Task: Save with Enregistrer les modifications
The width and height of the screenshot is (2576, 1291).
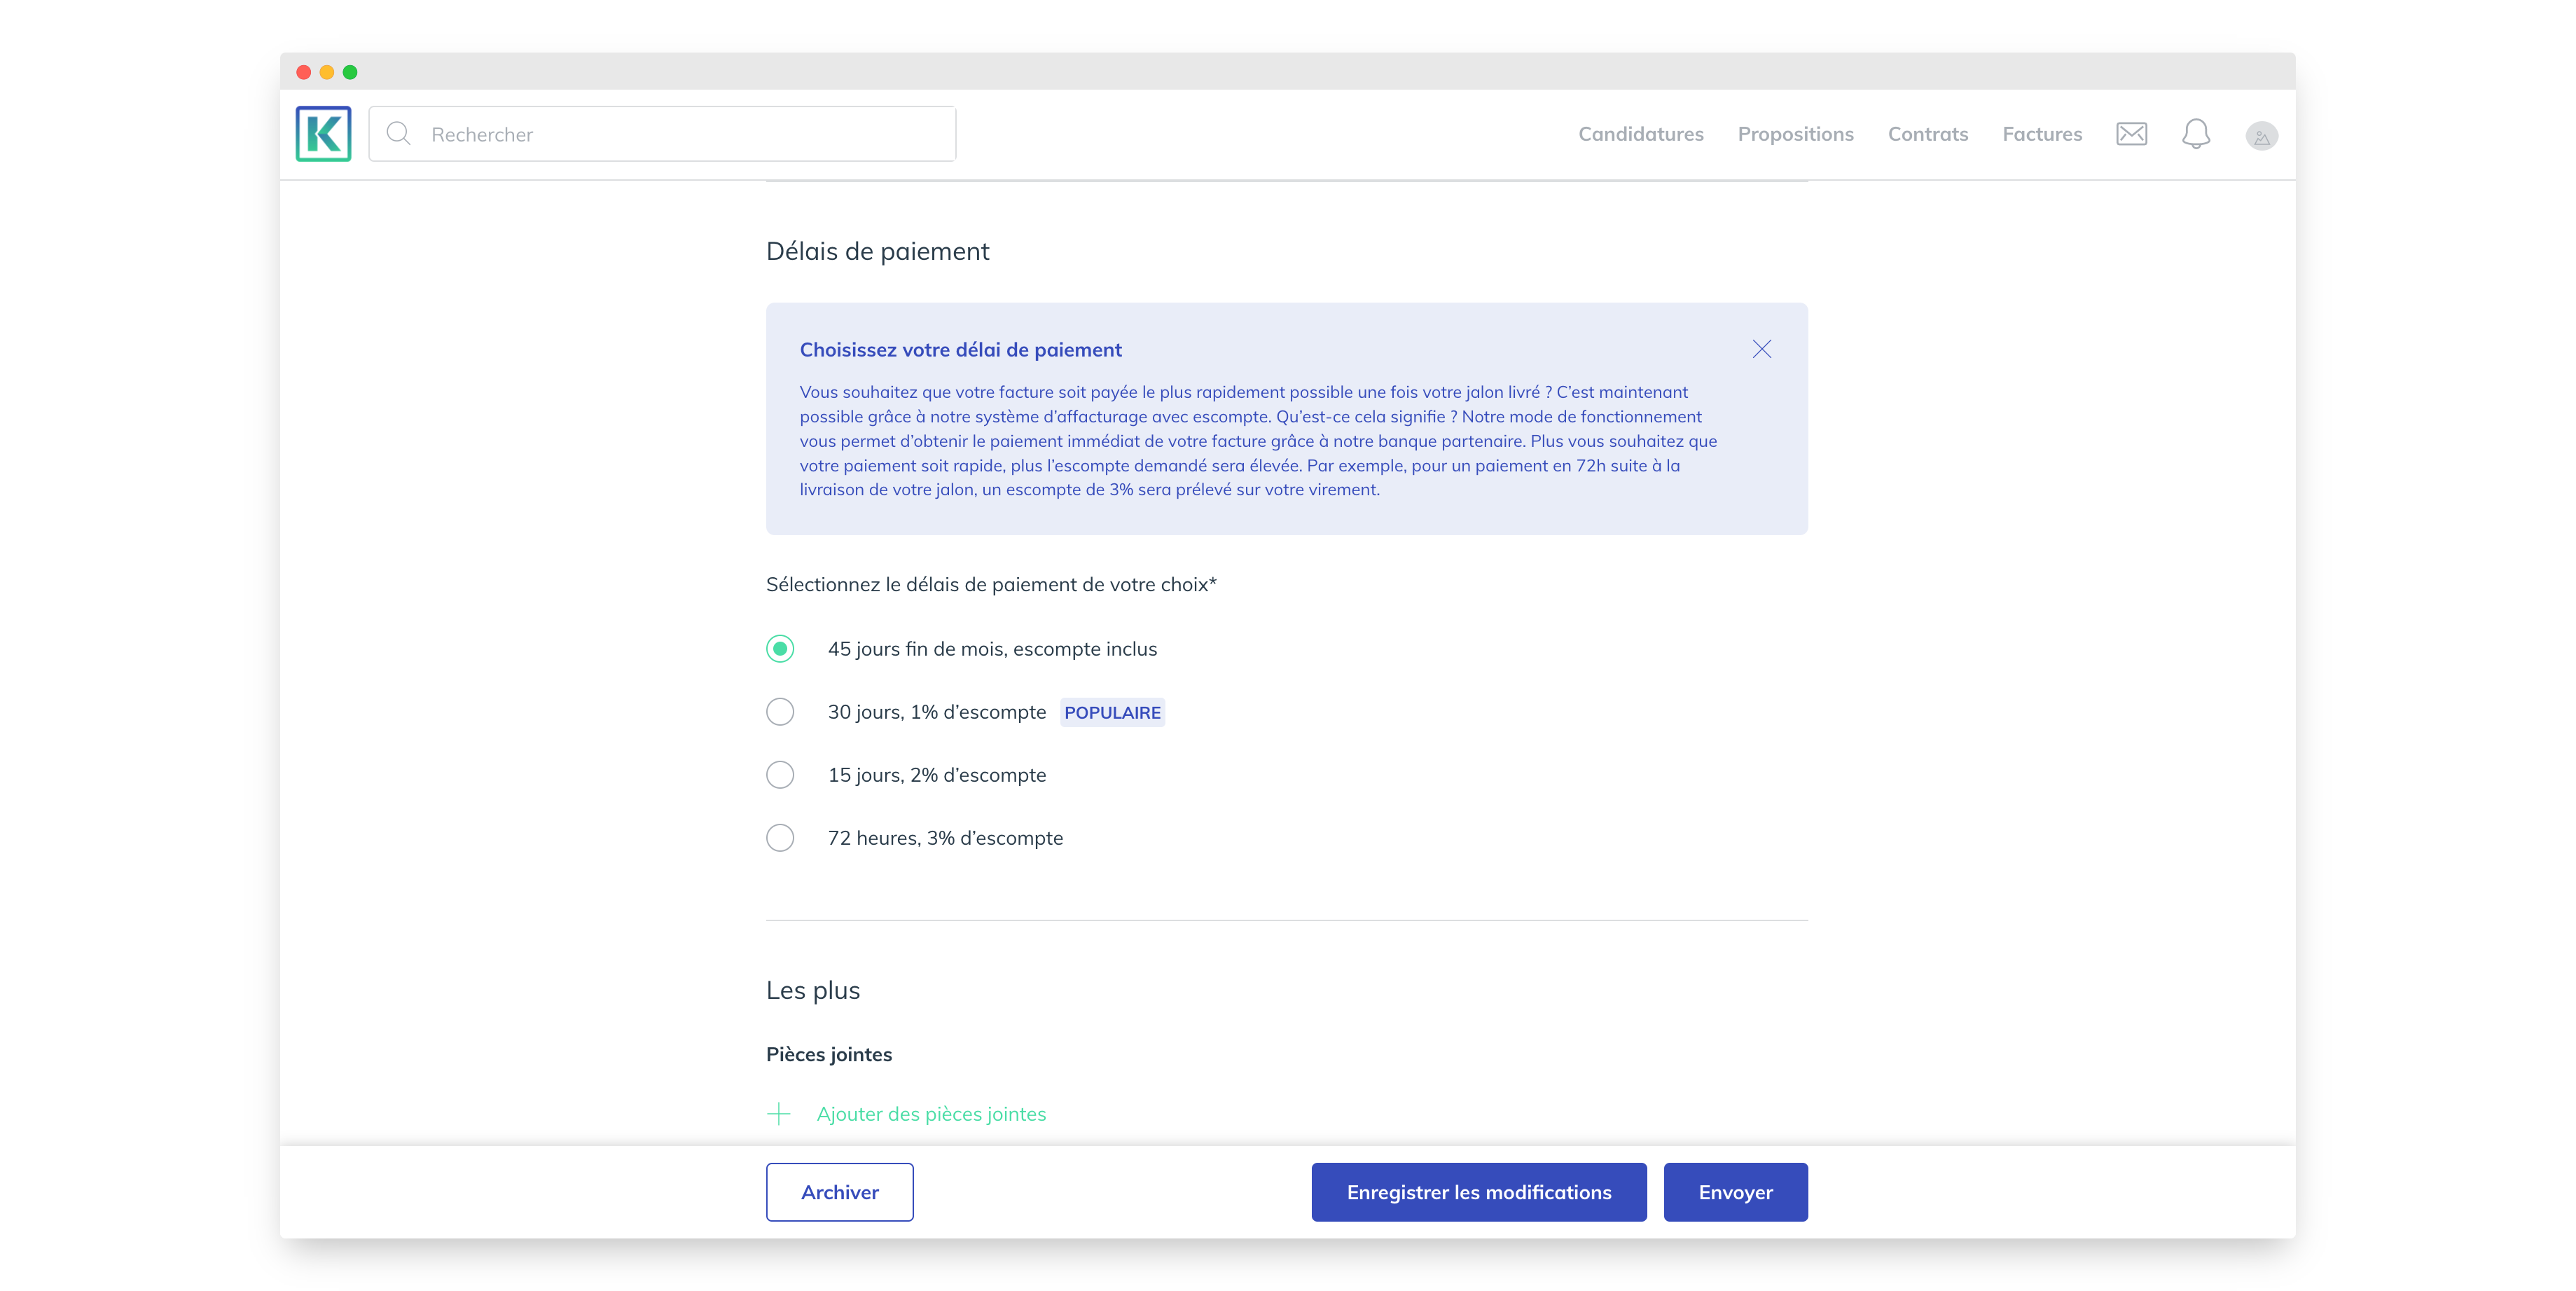Action: [x=1478, y=1192]
